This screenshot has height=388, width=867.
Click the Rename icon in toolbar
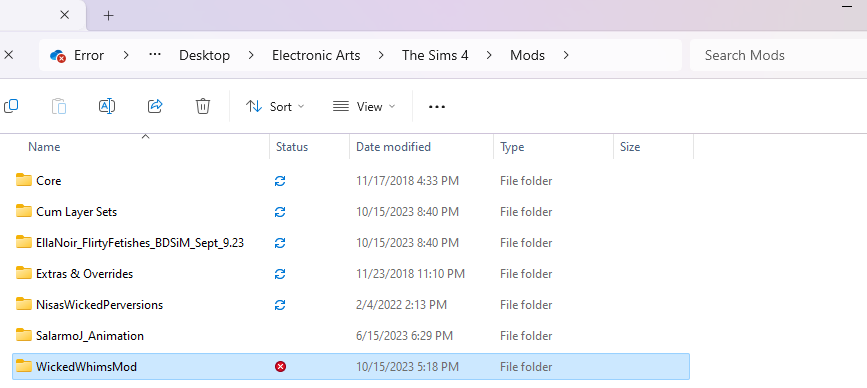pyautogui.click(x=107, y=106)
